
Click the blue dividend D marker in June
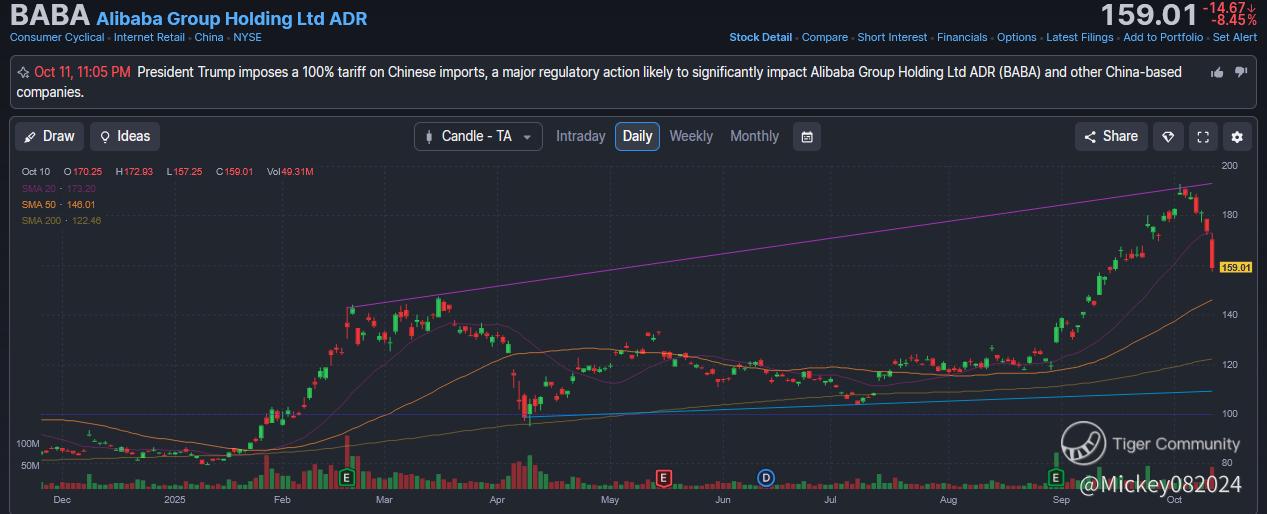pos(767,477)
